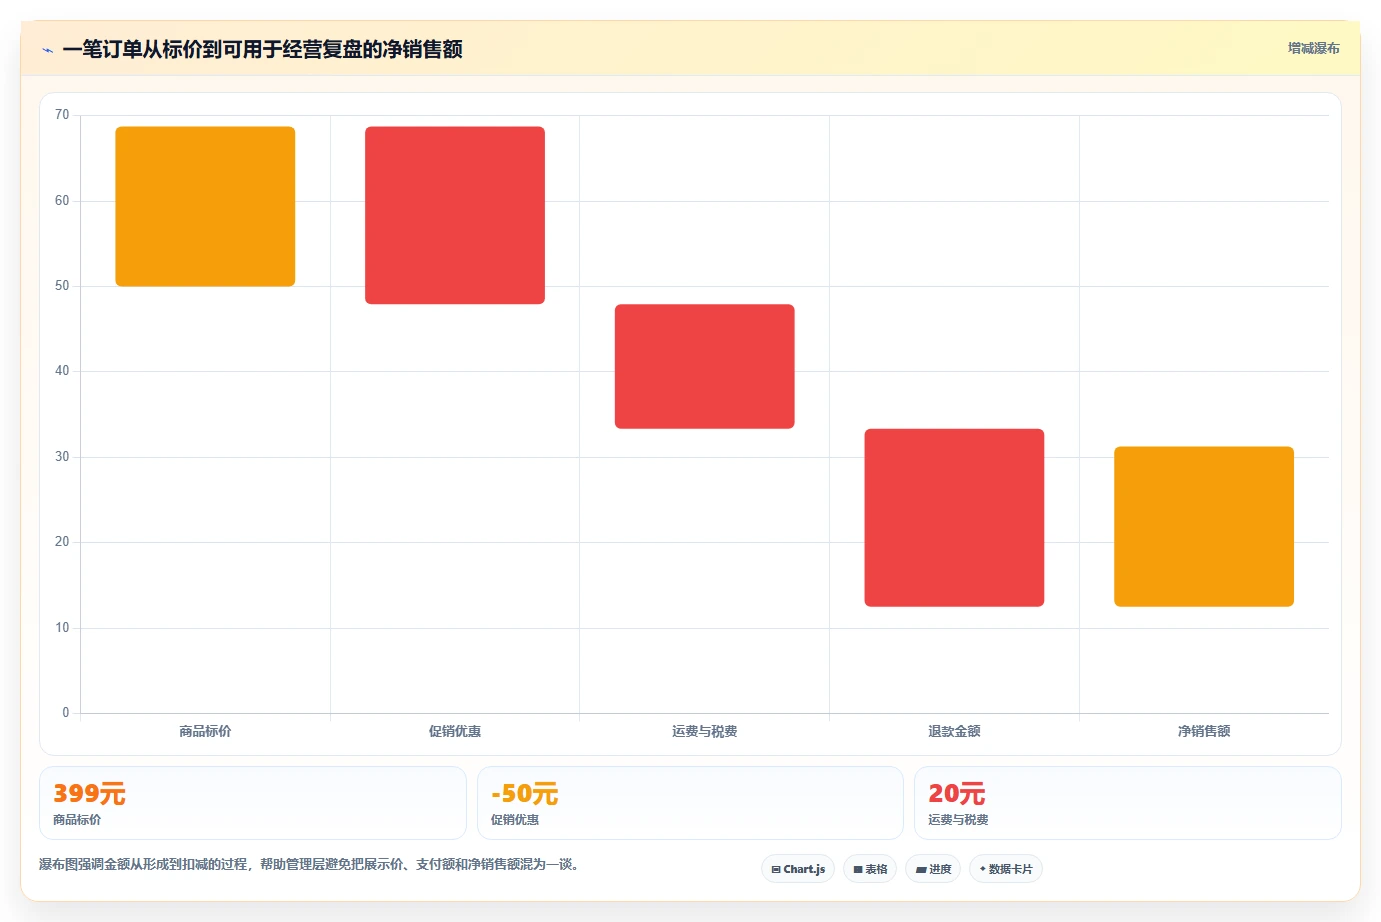Click the y-axis value 10

click(x=62, y=628)
